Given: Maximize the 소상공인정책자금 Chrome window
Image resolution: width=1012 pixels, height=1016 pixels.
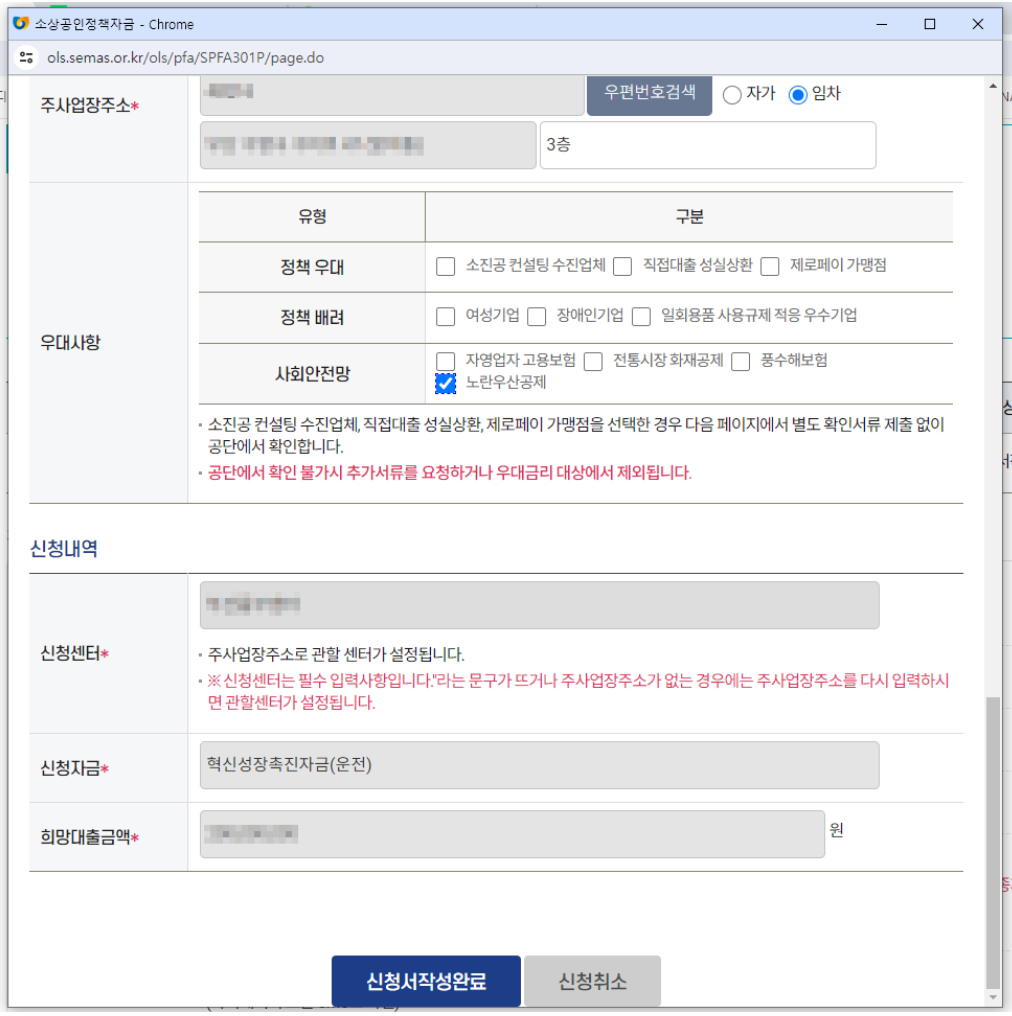Looking at the screenshot, I should coord(930,24).
